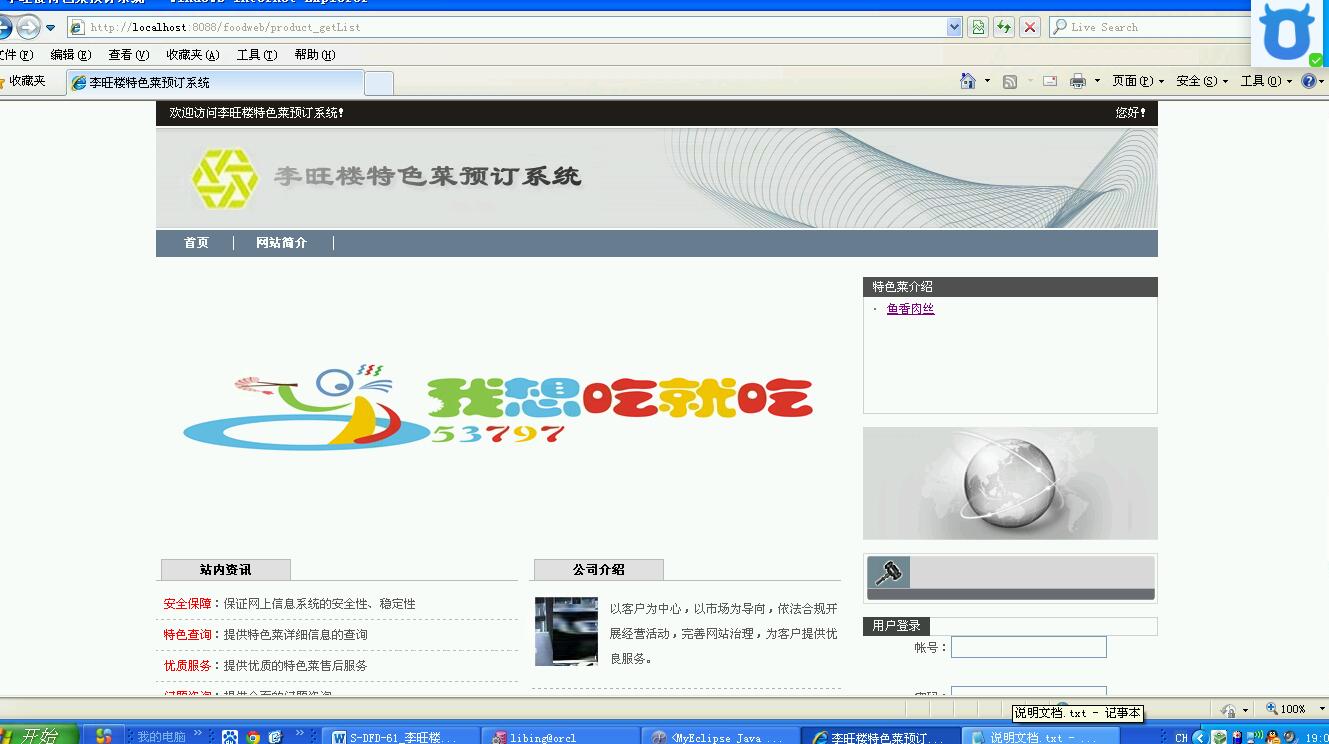This screenshot has height=744, width=1329.
Task: Click the 公司介绍 section tab
Action: 599,570
